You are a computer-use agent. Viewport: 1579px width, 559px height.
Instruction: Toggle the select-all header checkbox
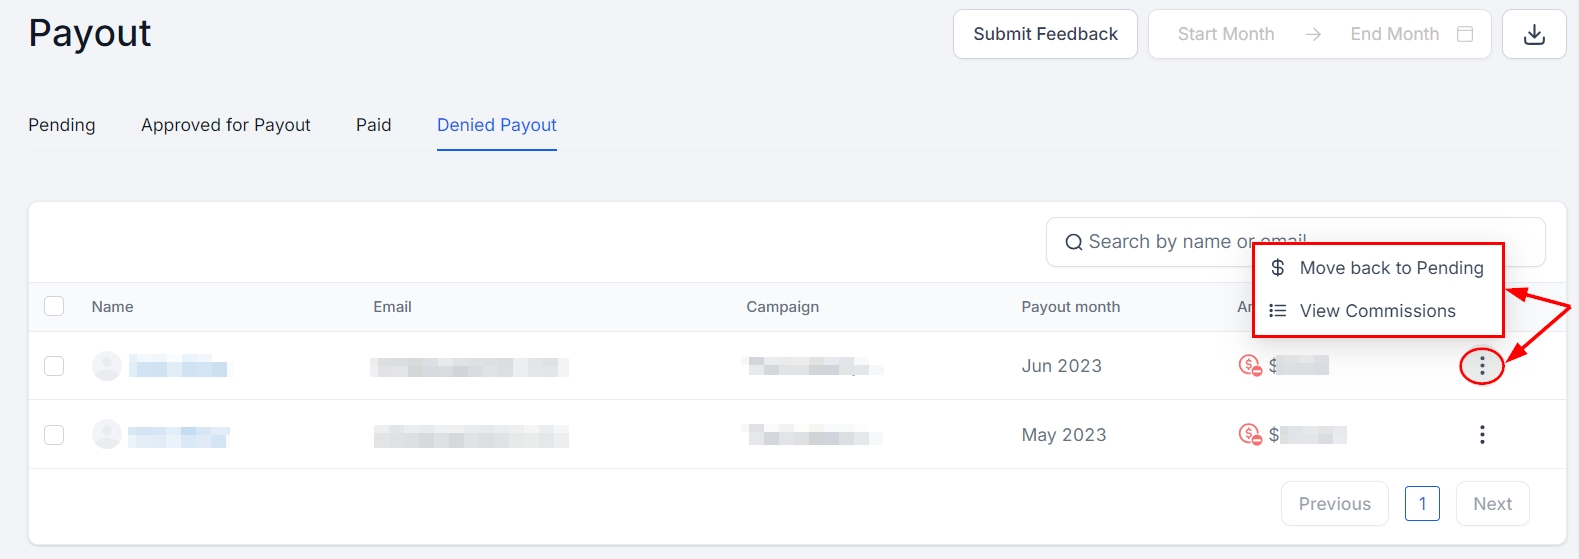coord(54,306)
